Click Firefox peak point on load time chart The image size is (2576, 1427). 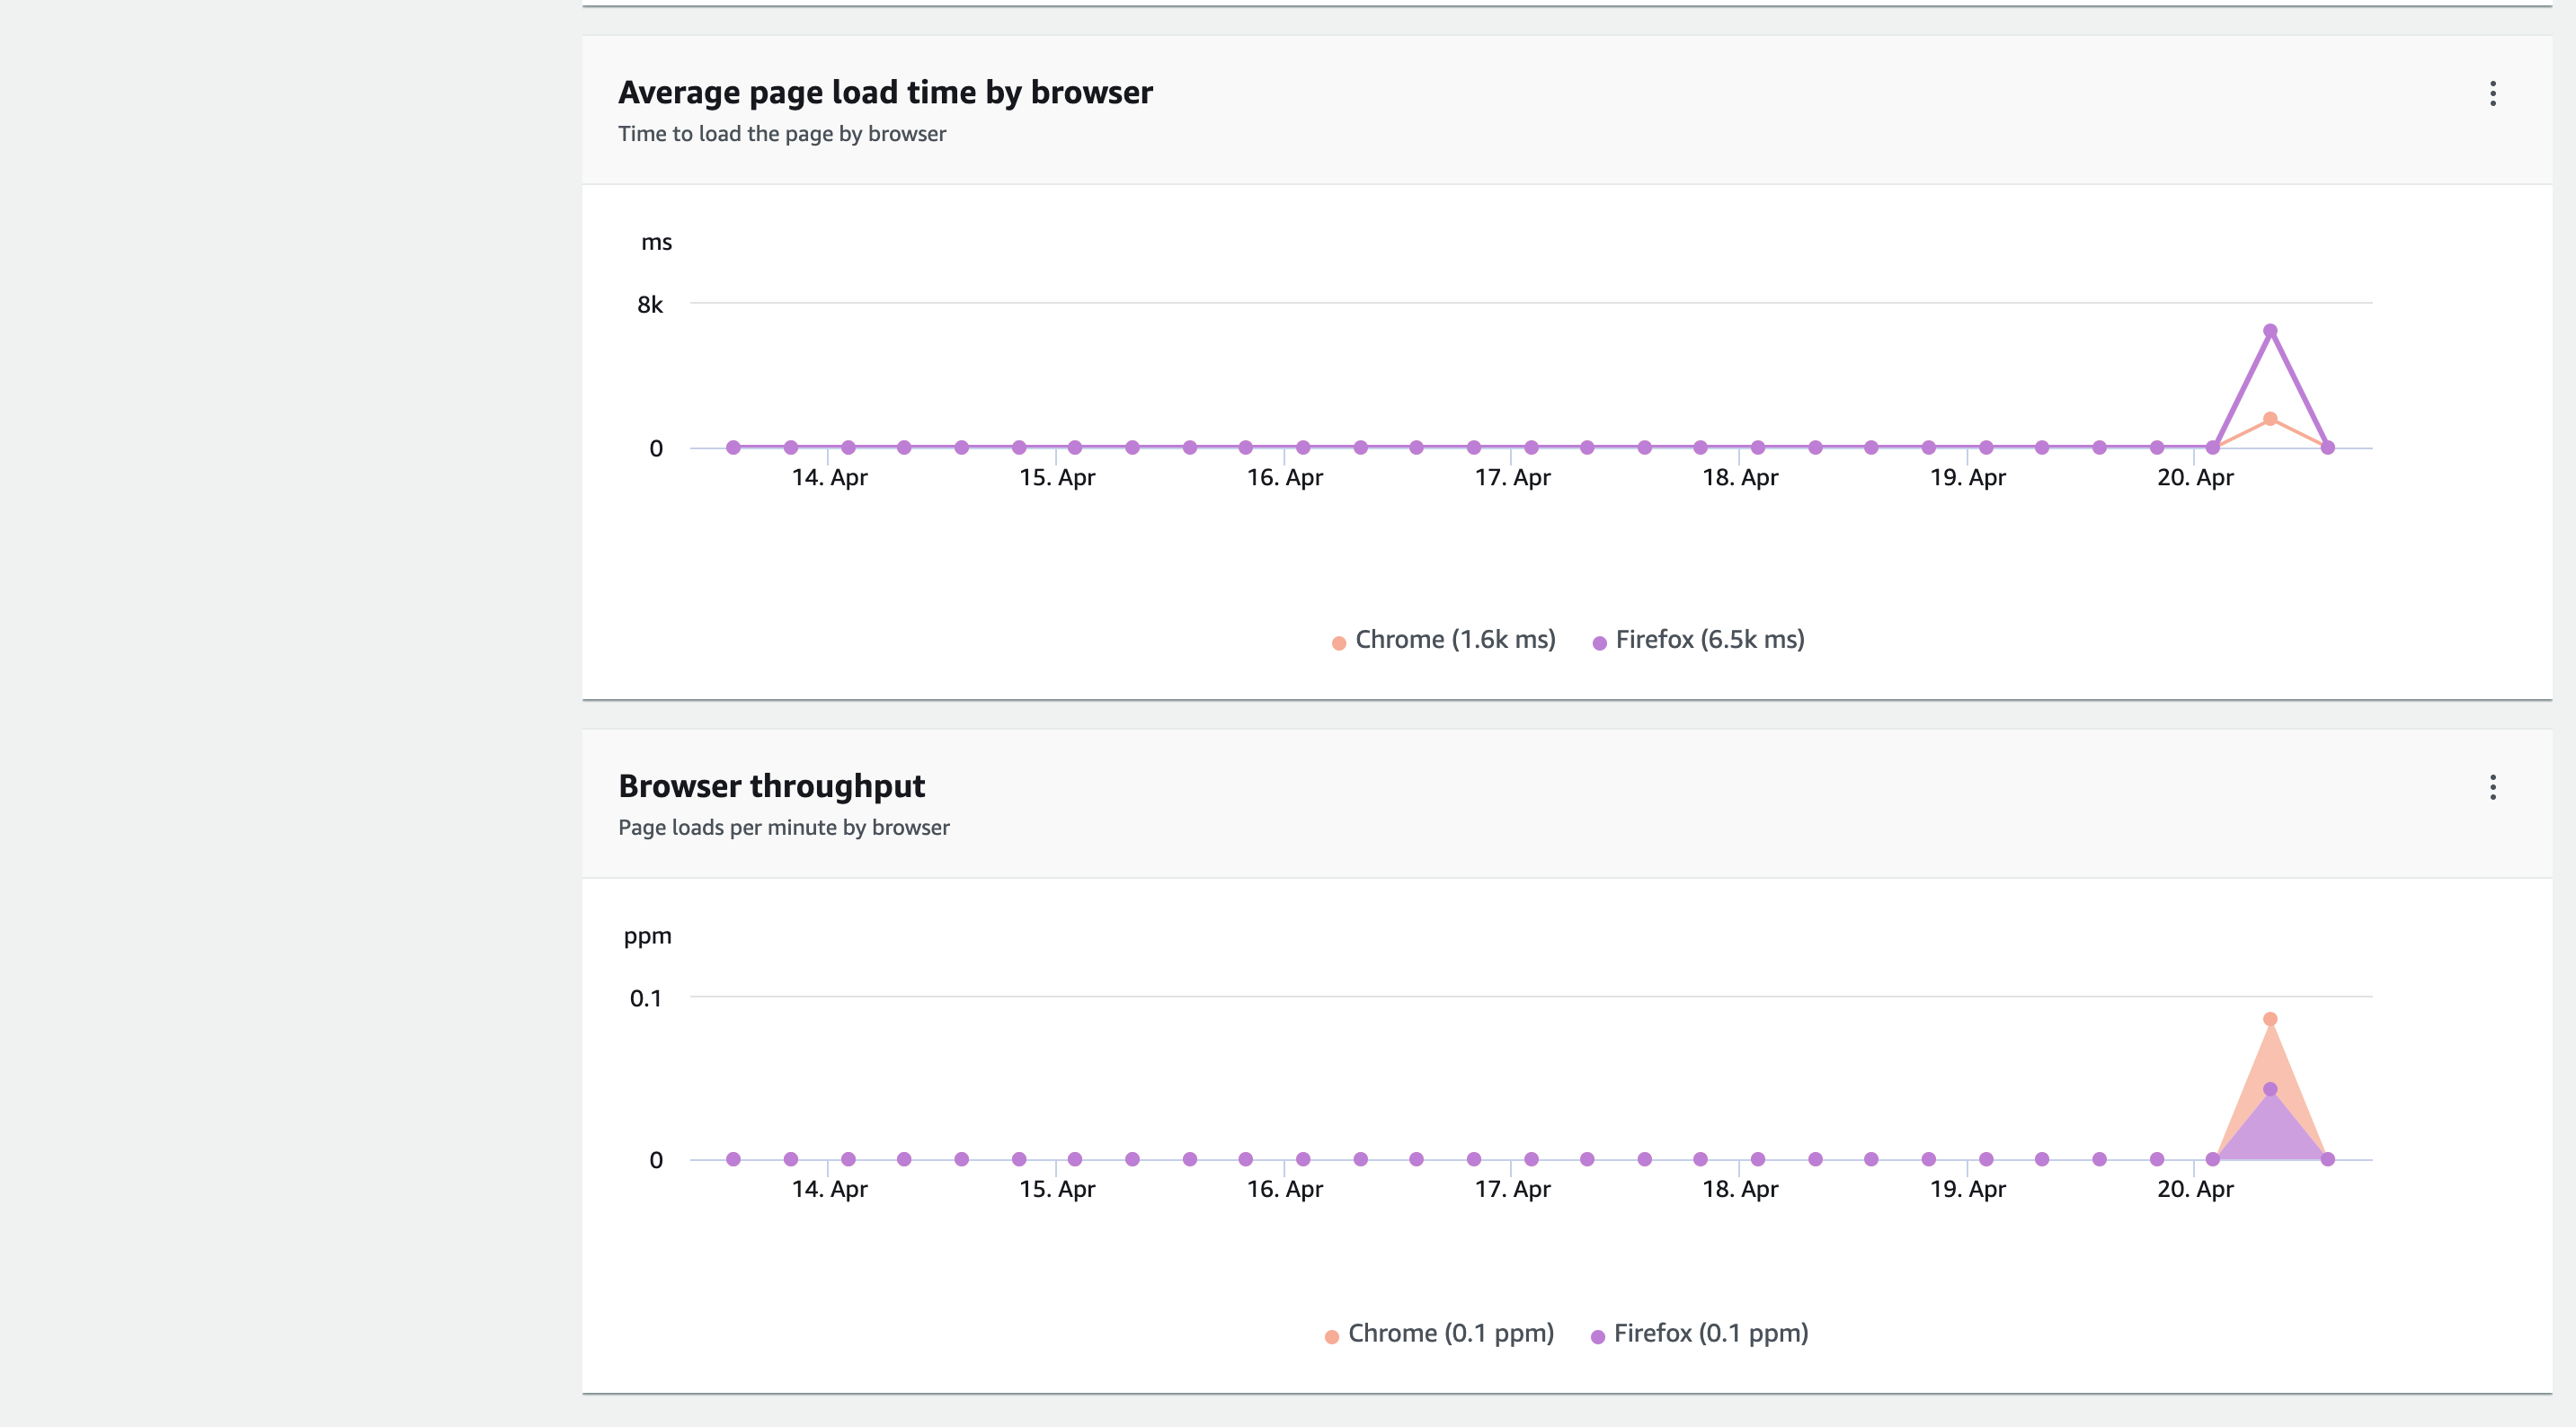2270,331
